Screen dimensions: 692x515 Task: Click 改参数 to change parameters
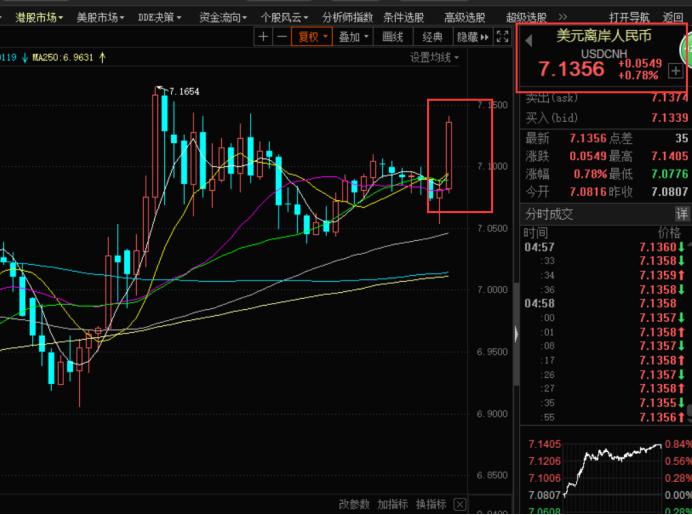point(354,504)
